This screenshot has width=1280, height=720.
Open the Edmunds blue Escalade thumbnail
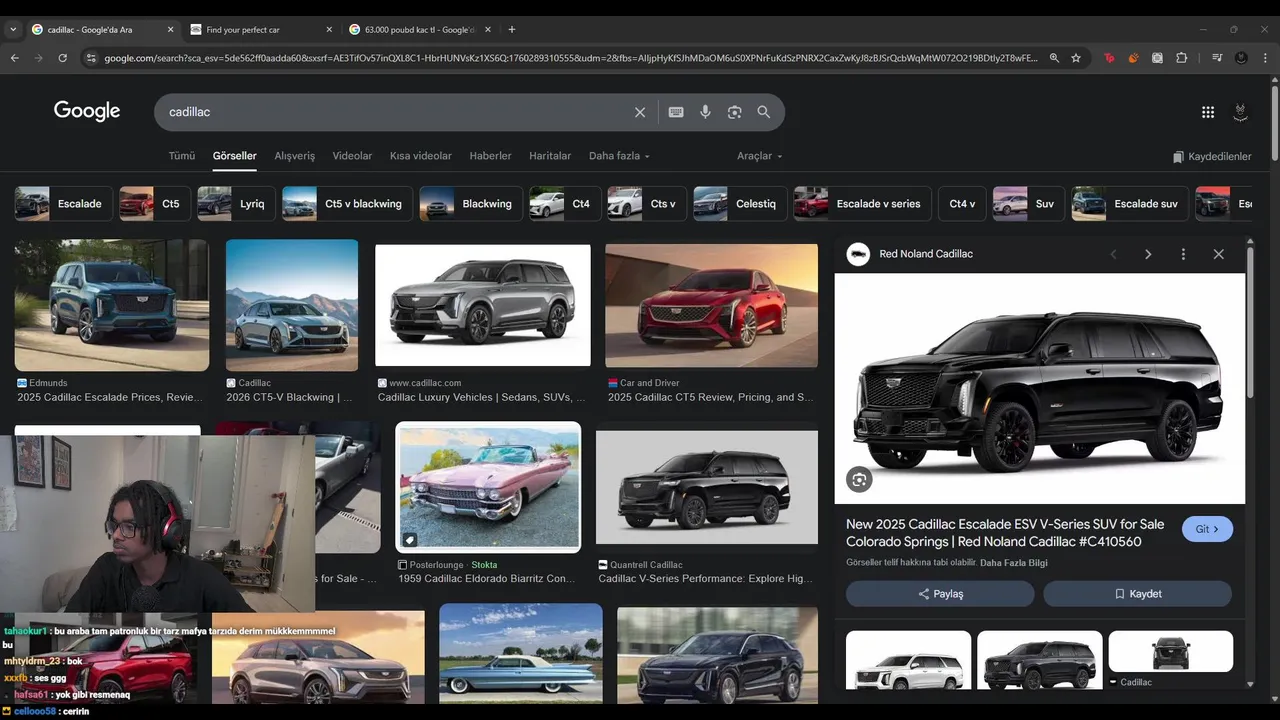click(112, 305)
